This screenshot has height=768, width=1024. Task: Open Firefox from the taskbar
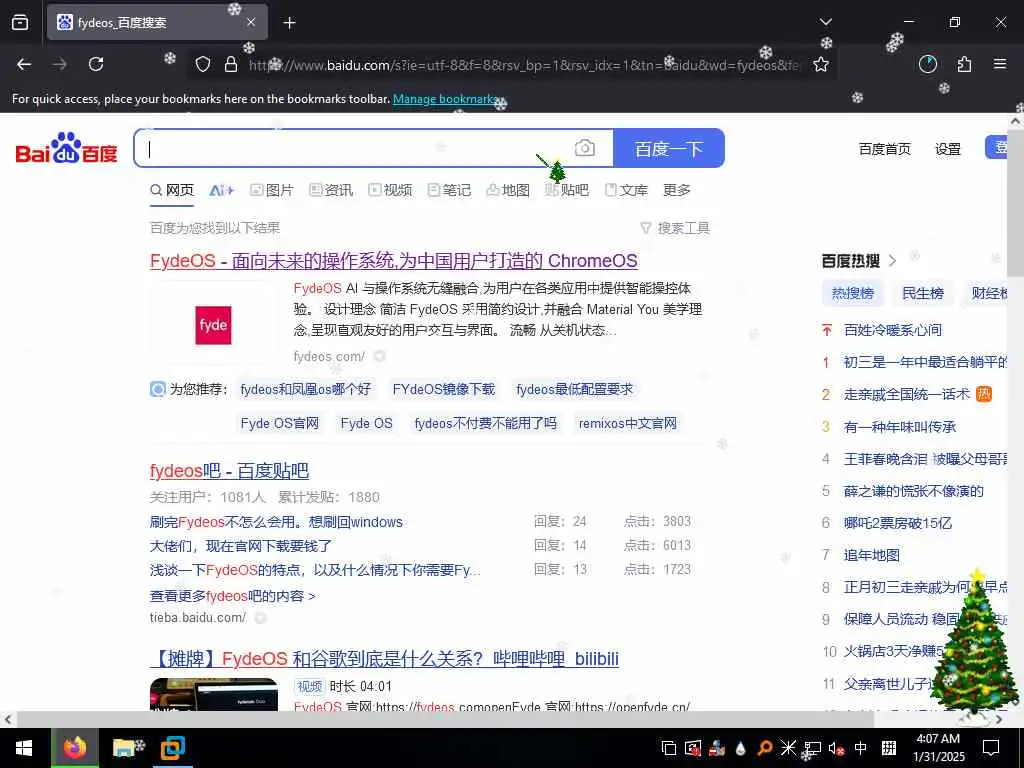coord(74,748)
